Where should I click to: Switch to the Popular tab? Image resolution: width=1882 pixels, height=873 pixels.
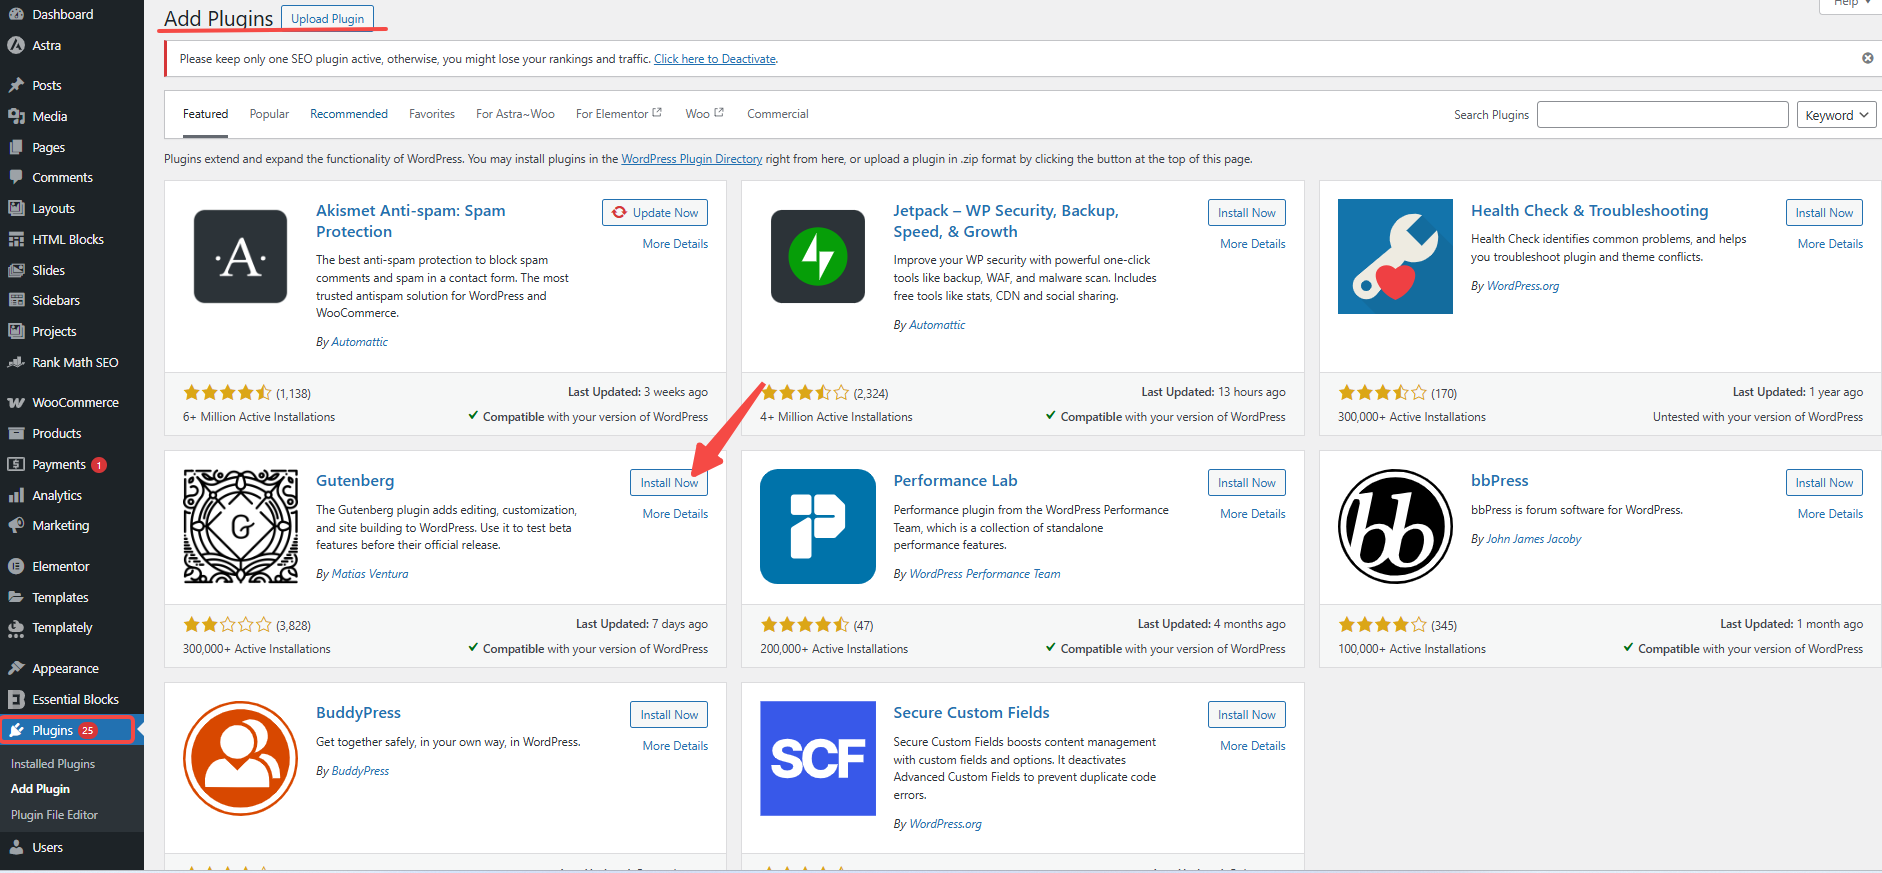pos(269,114)
